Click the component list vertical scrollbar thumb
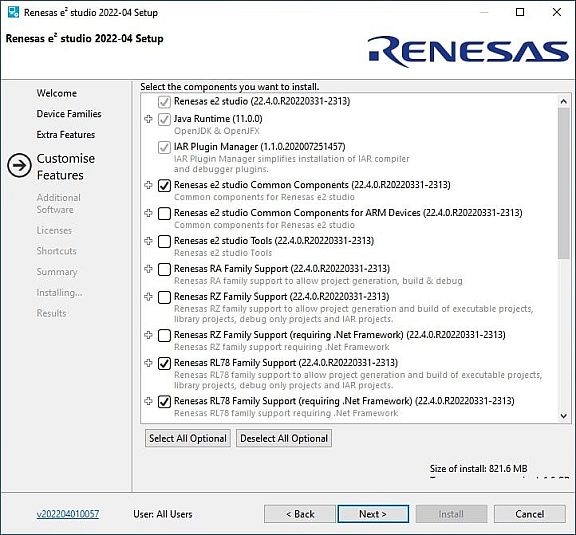 click(x=564, y=183)
